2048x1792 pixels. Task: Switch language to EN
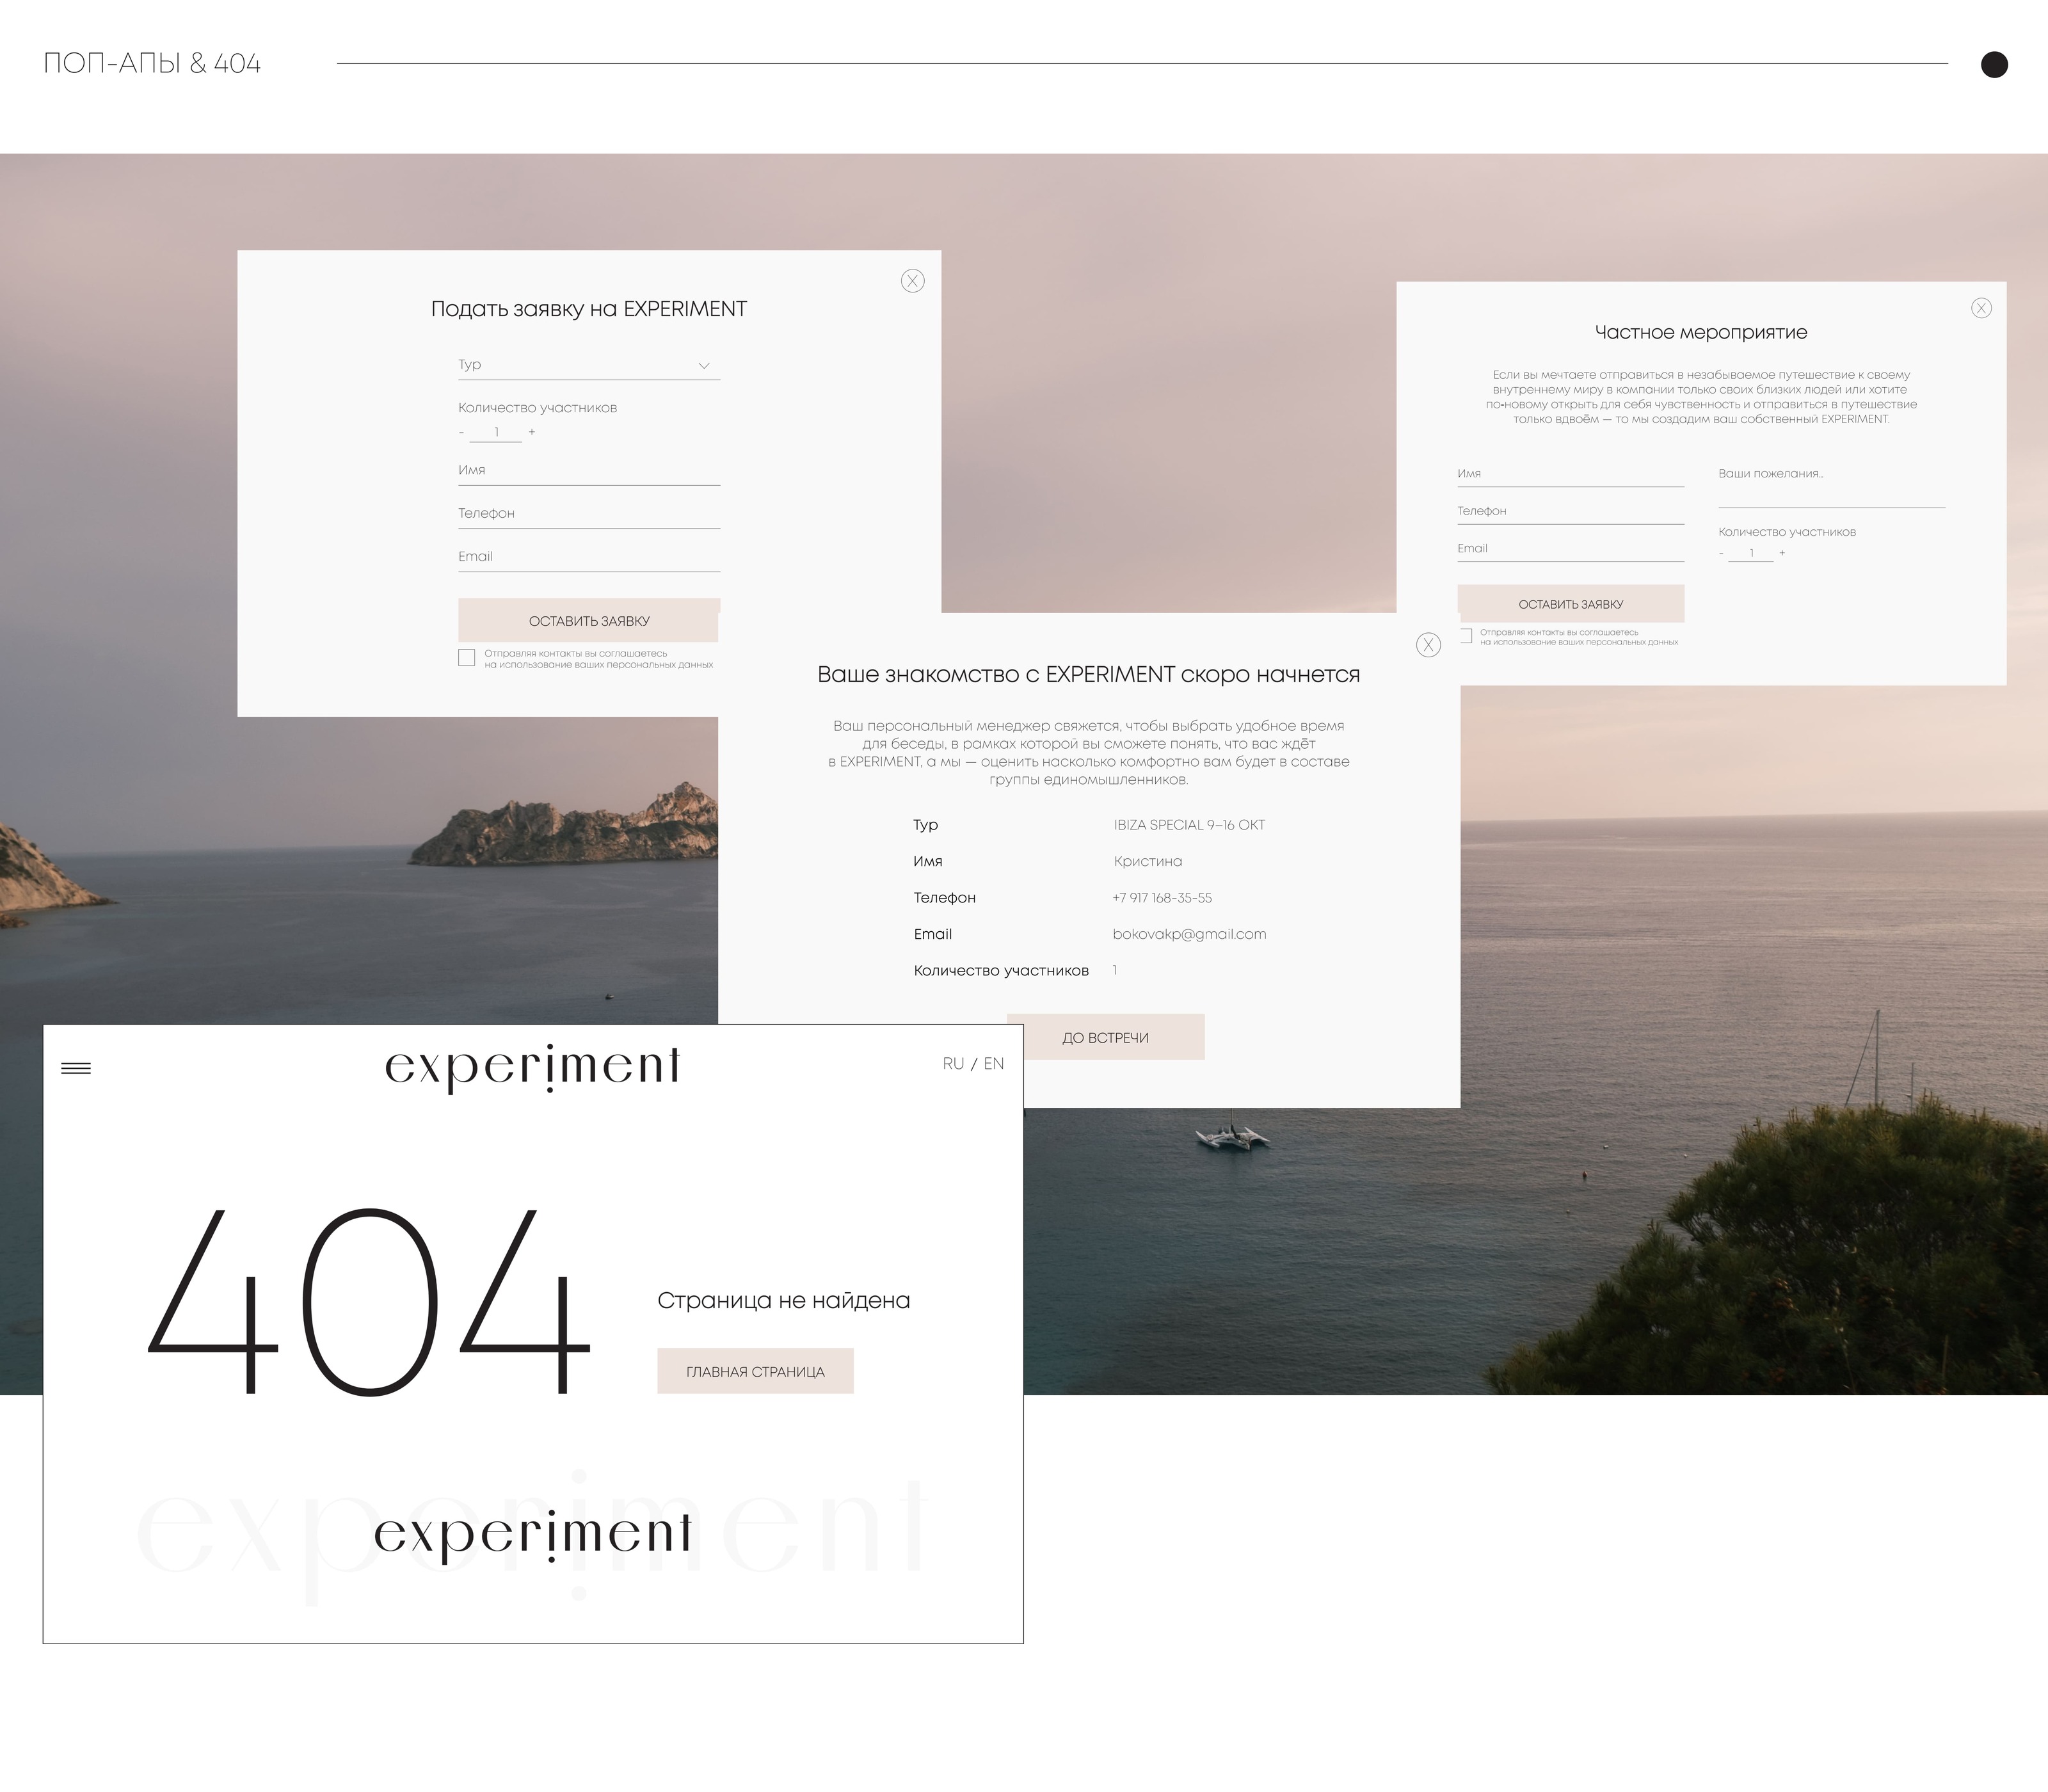(993, 1064)
